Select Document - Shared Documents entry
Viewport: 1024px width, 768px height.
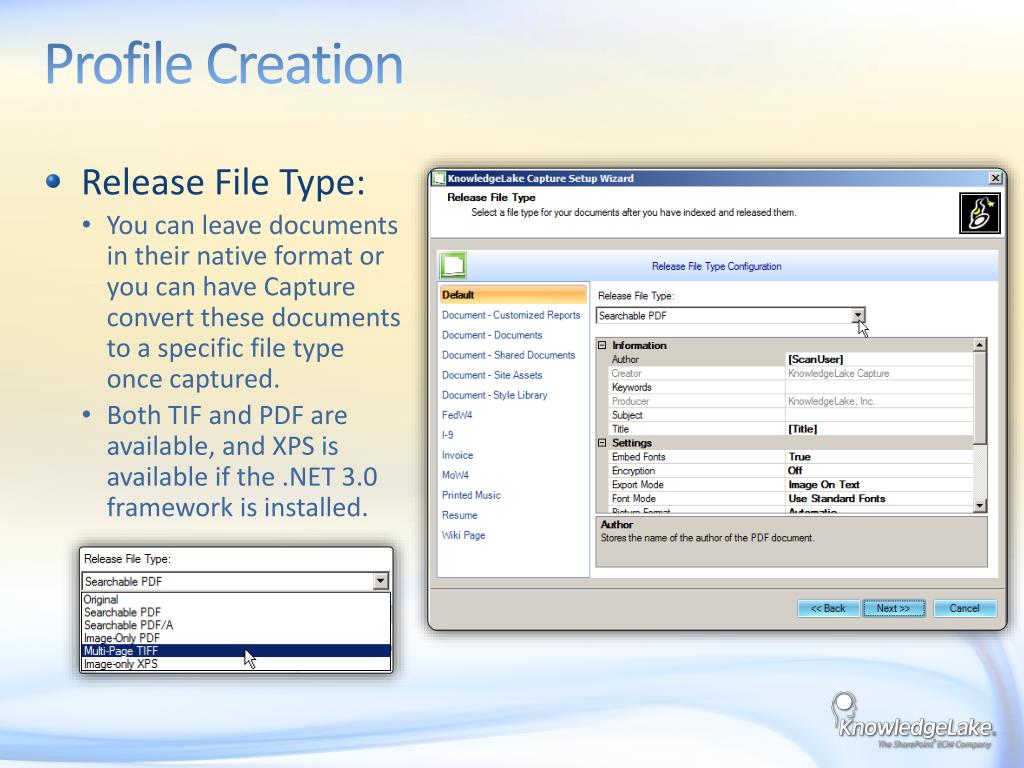point(508,355)
